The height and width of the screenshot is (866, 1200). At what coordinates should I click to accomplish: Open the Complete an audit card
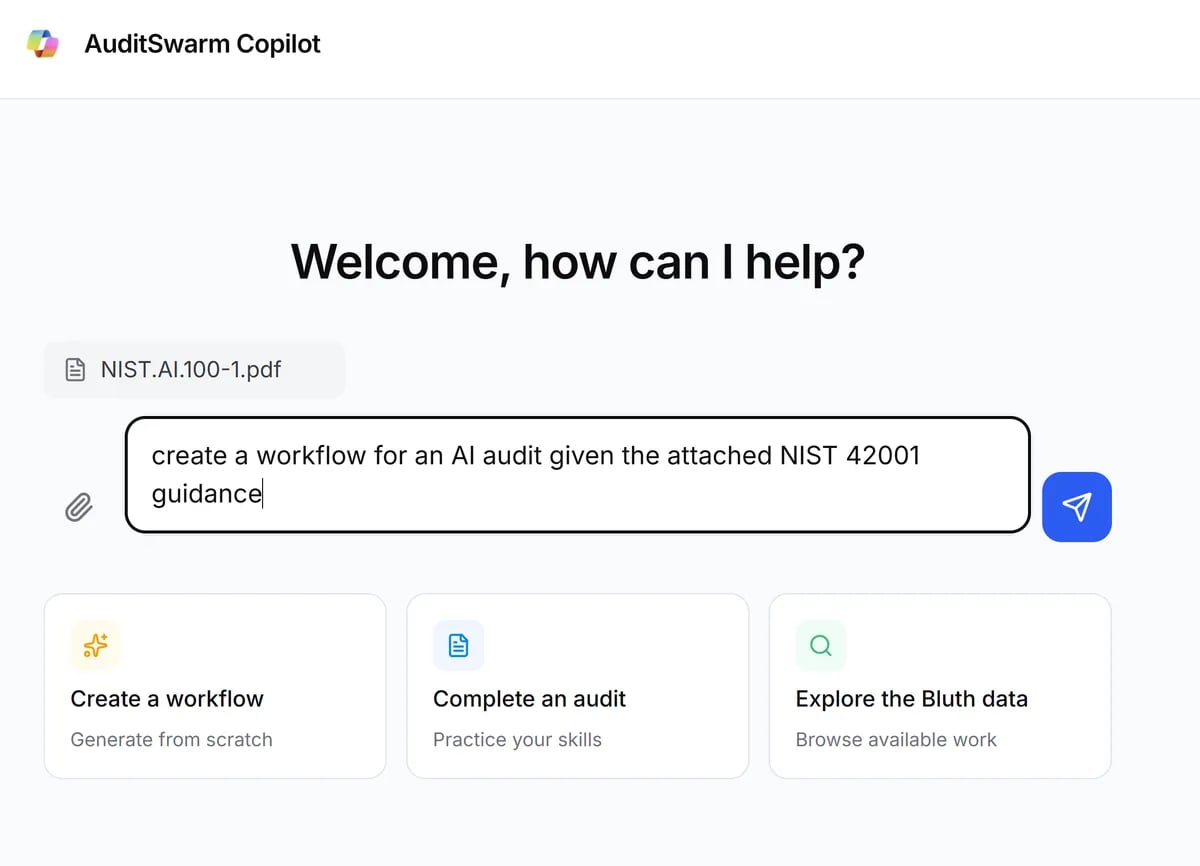point(577,686)
